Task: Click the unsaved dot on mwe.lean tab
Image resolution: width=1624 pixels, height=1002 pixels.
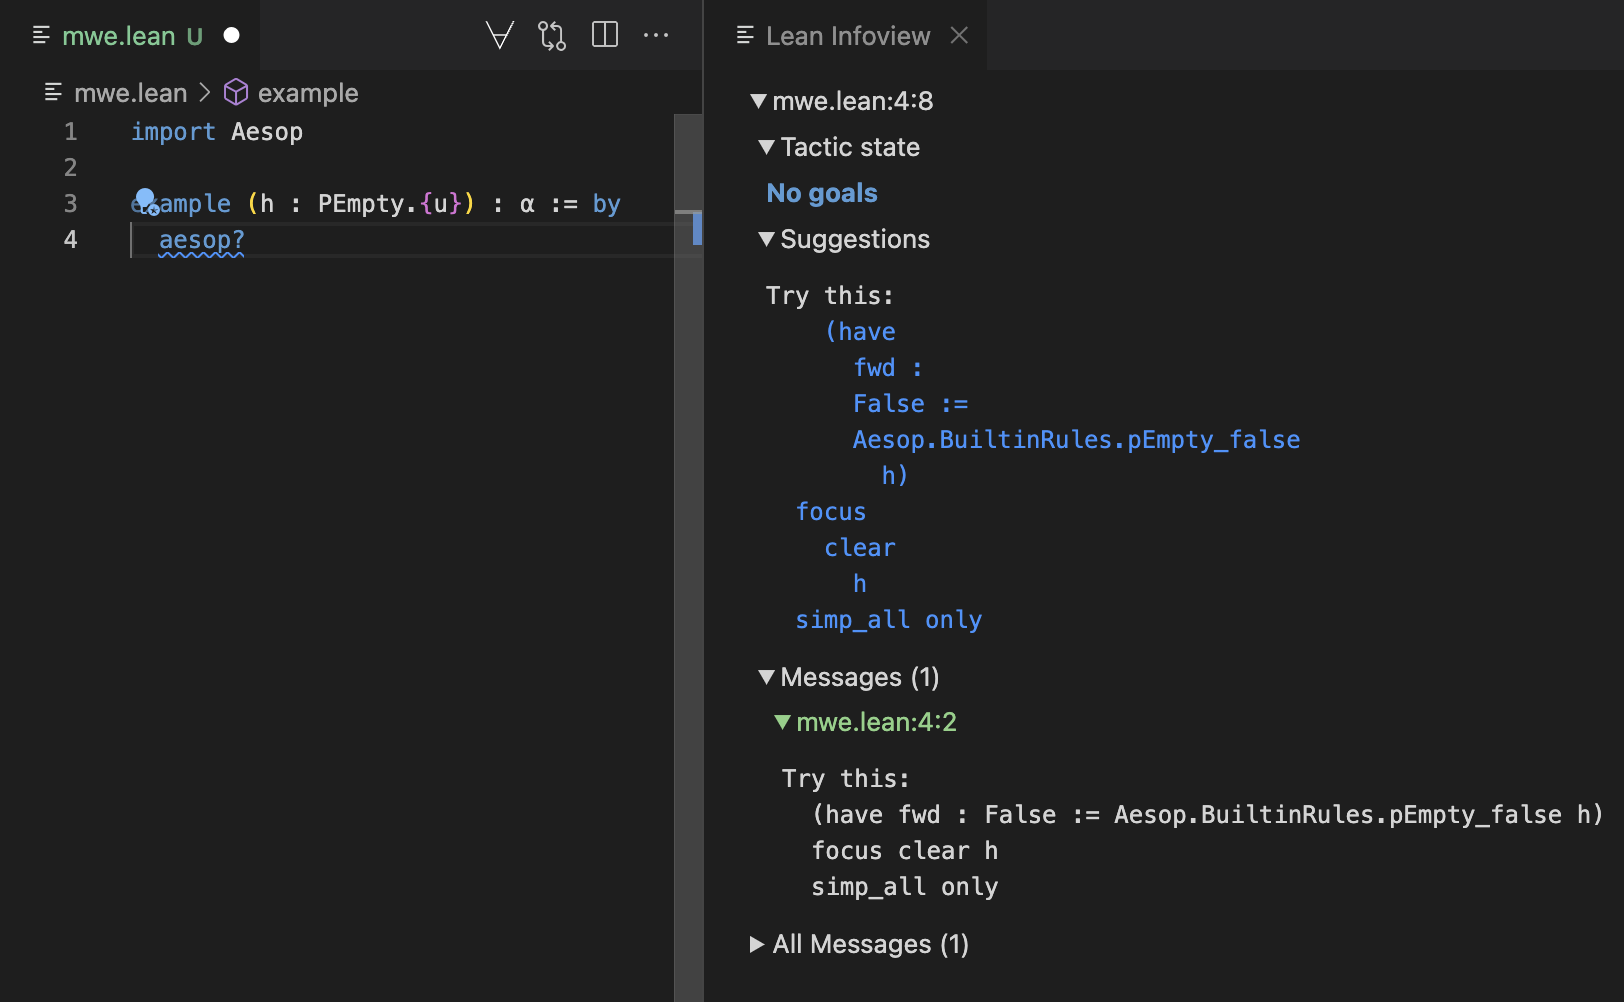Action: tap(232, 36)
